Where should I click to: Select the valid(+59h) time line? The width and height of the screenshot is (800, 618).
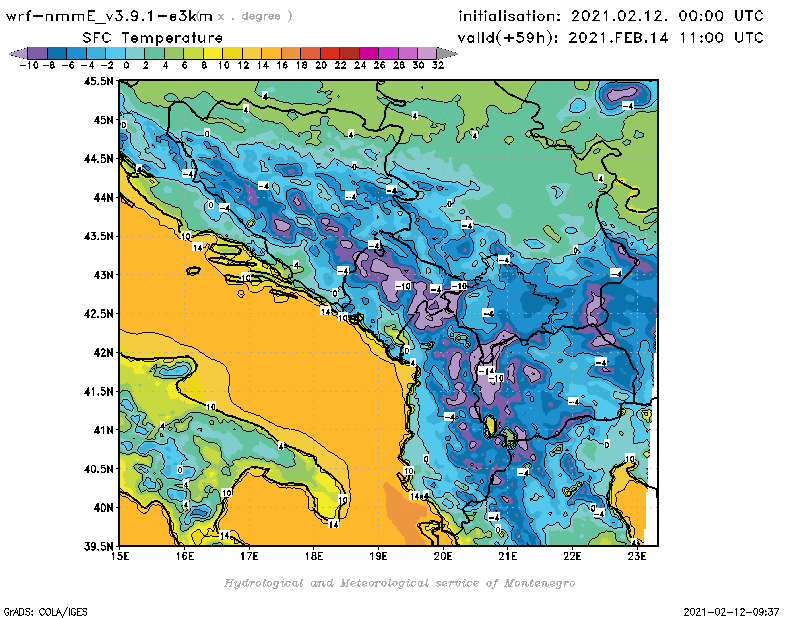tap(611, 38)
